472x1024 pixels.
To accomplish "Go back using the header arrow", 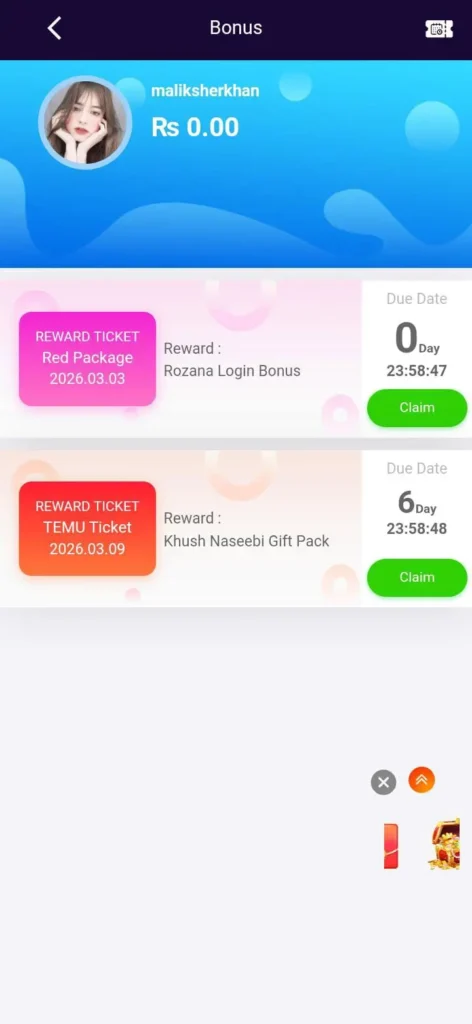I will tap(54, 28).
